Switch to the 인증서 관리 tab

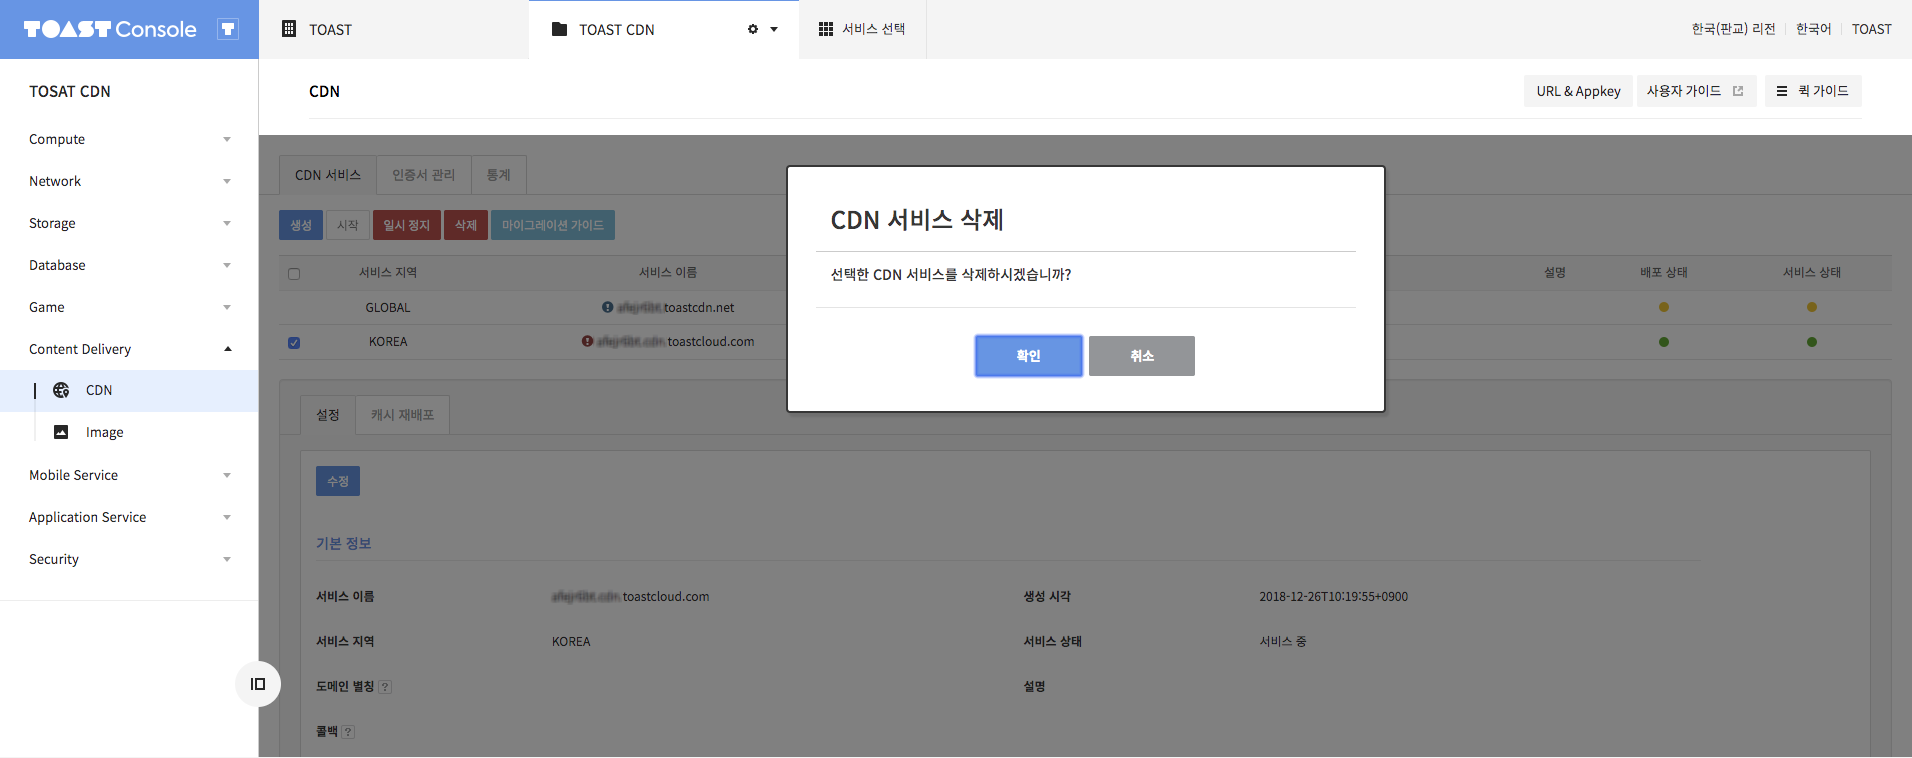point(423,175)
